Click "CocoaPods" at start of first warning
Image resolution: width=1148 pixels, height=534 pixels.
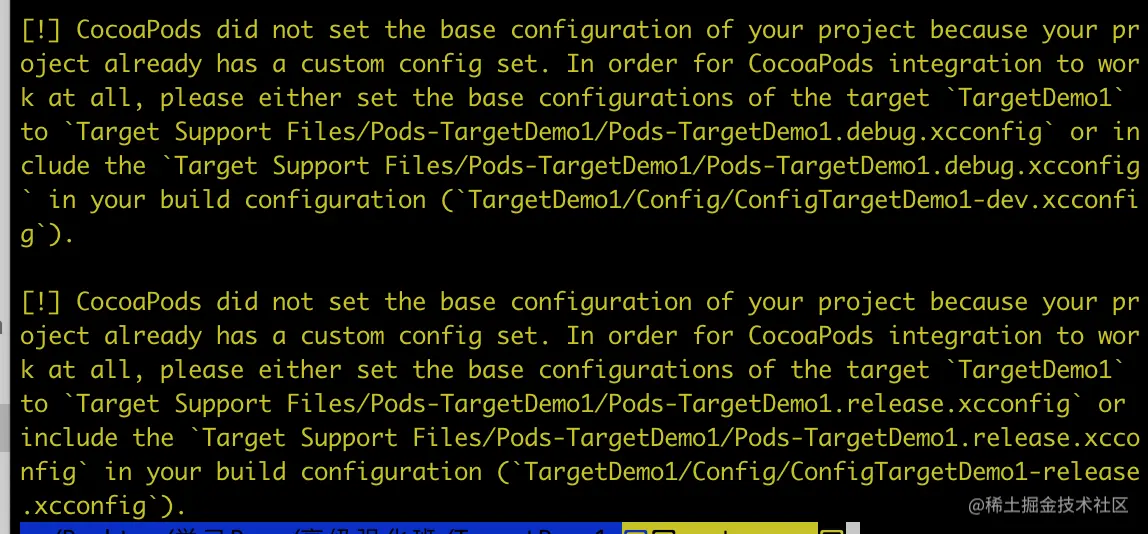pos(138,30)
